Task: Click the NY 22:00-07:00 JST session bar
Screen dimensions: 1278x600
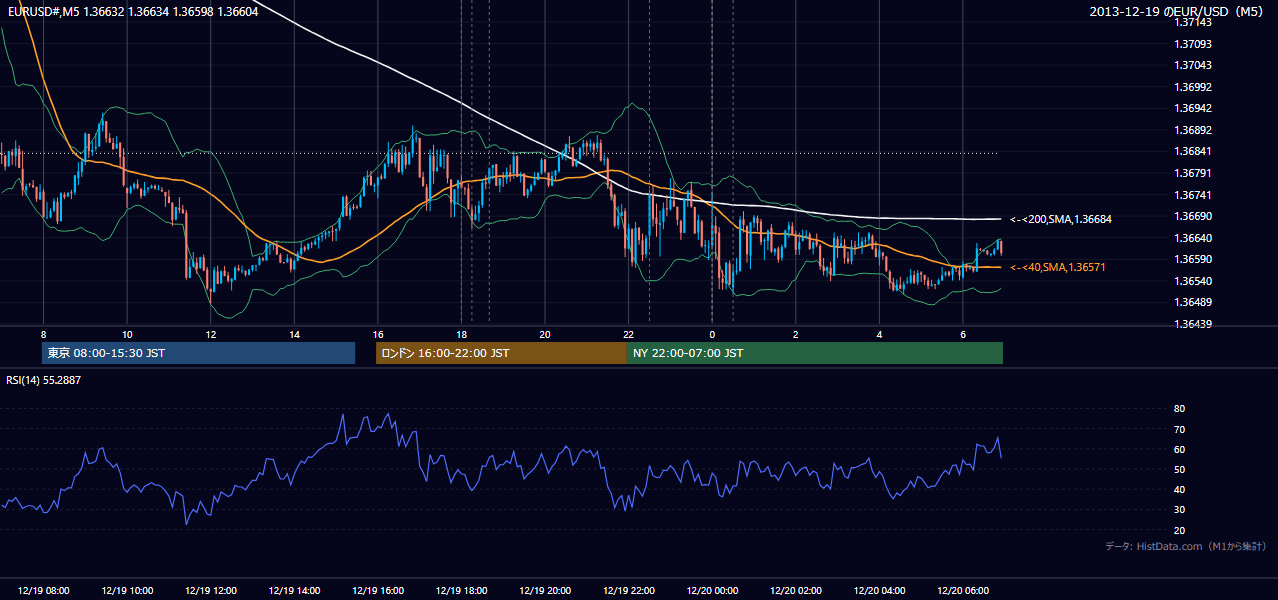Action: click(815, 353)
